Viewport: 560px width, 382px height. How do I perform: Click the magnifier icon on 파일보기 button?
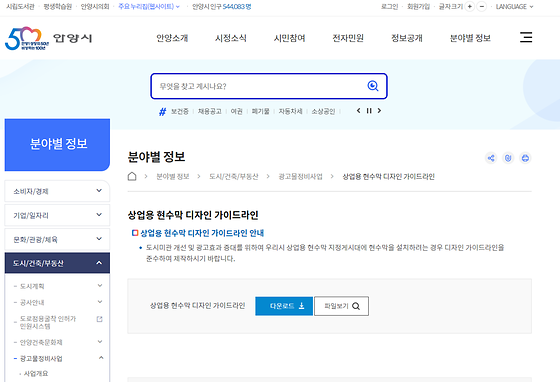coord(356,306)
